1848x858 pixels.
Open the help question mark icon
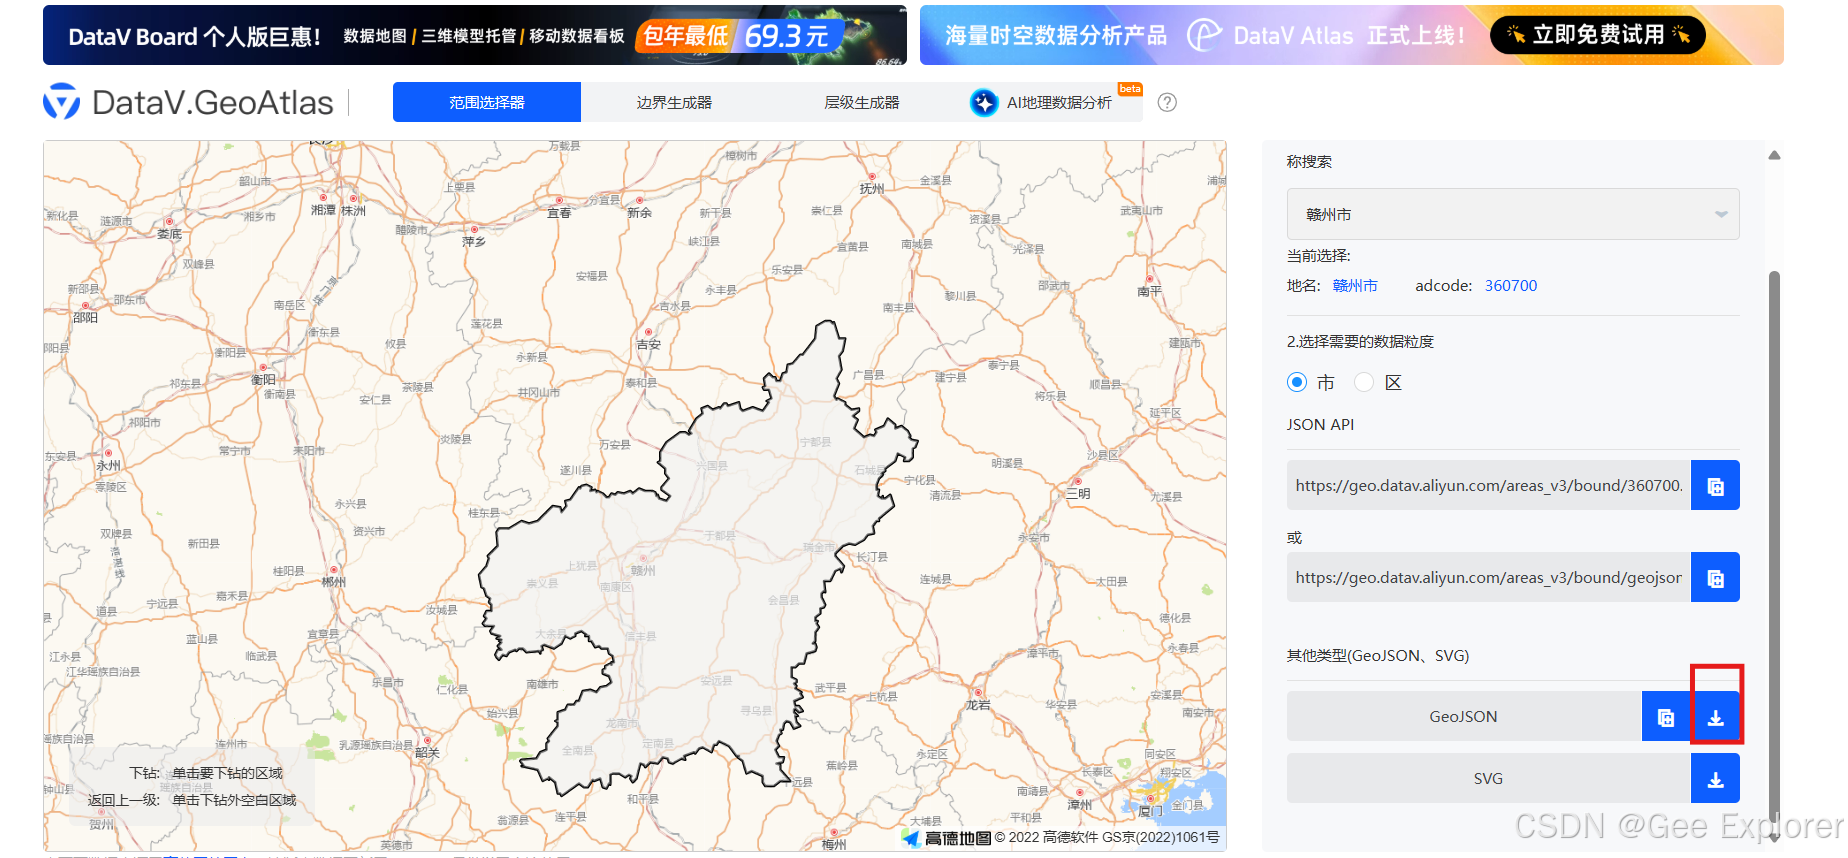pos(1167,102)
